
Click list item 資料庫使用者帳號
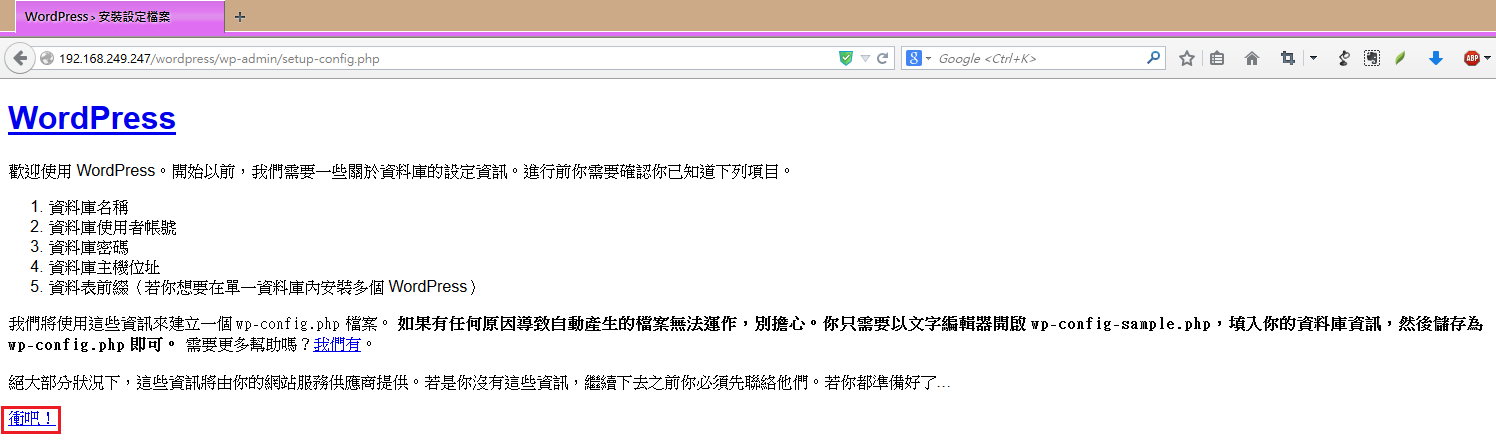tap(112, 227)
